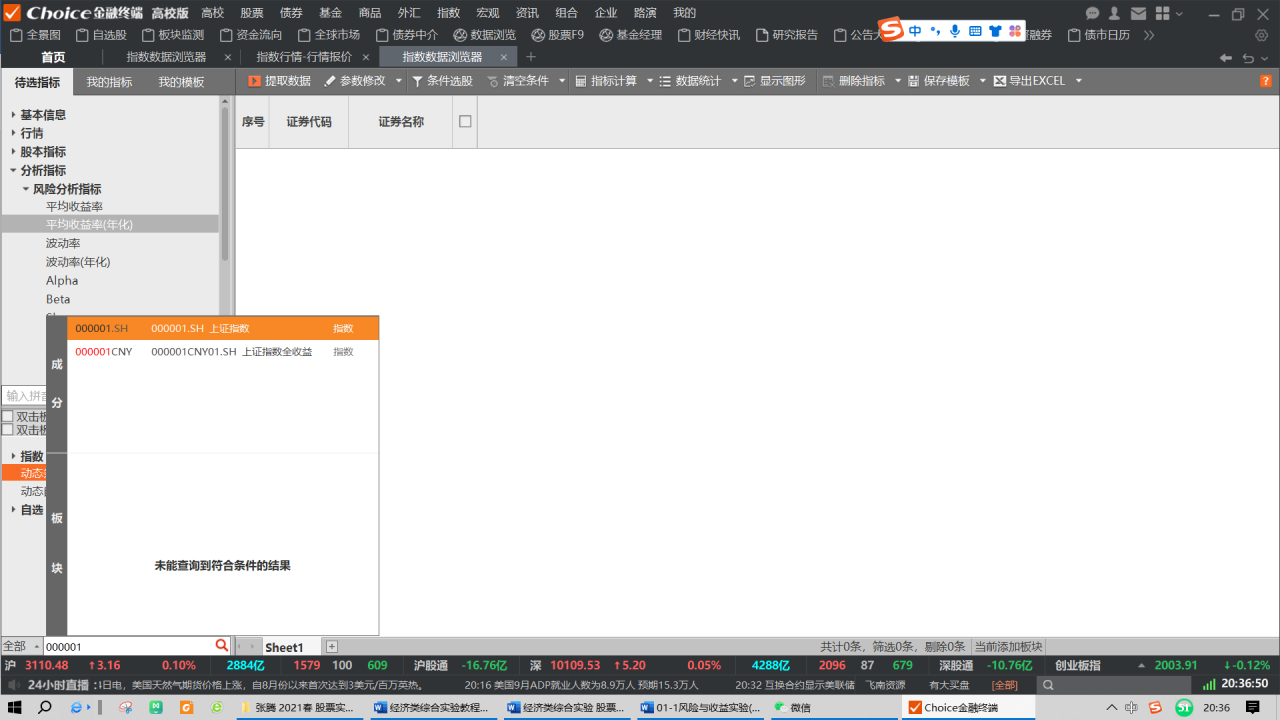Image resolution: width=1280 pixels, height=720 pixels.
Task: Toggle the second 双击 checkbox
Action: 7,430
